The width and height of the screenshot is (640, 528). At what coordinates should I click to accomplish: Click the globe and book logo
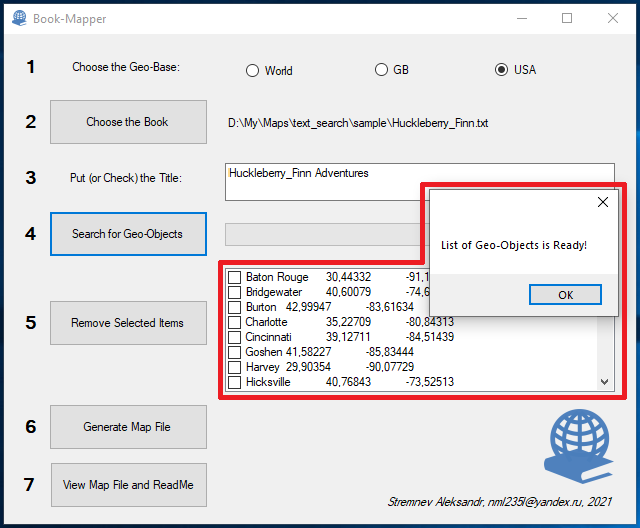click(578, 446)
